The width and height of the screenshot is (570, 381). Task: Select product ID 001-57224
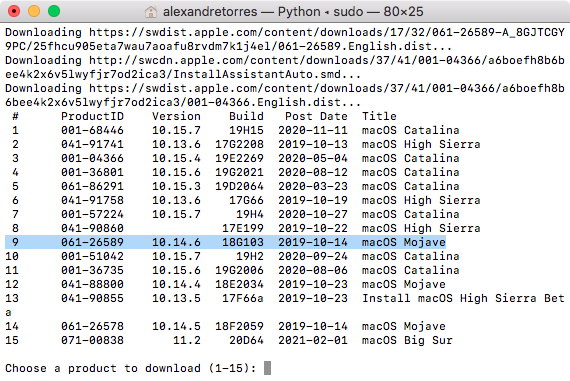point(92,214)
